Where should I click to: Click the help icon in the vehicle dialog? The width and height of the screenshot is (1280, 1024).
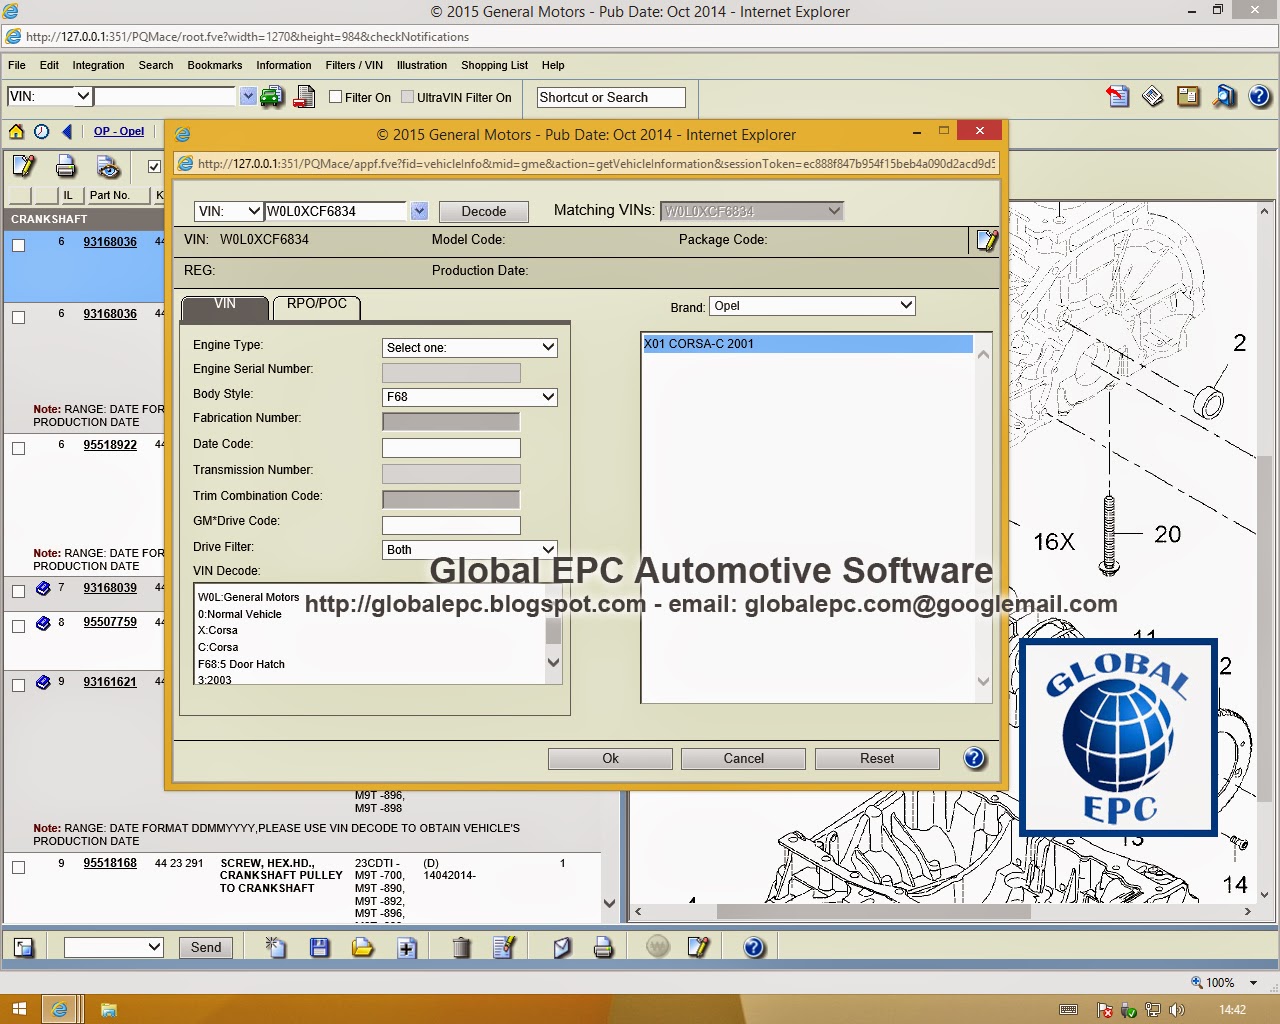[x=975, y=758]
